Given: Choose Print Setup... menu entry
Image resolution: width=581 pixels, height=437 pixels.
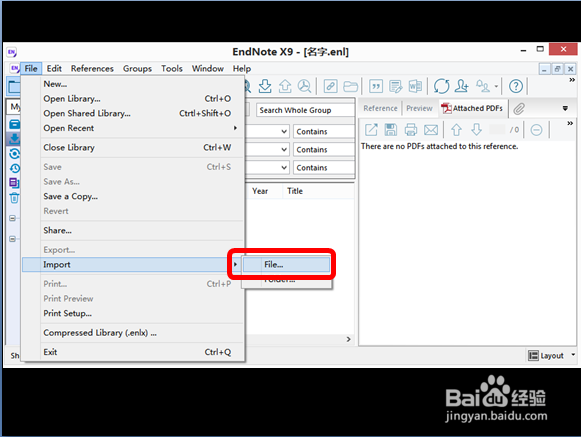Looking at the screenshot, I should [x=133, y=314].
